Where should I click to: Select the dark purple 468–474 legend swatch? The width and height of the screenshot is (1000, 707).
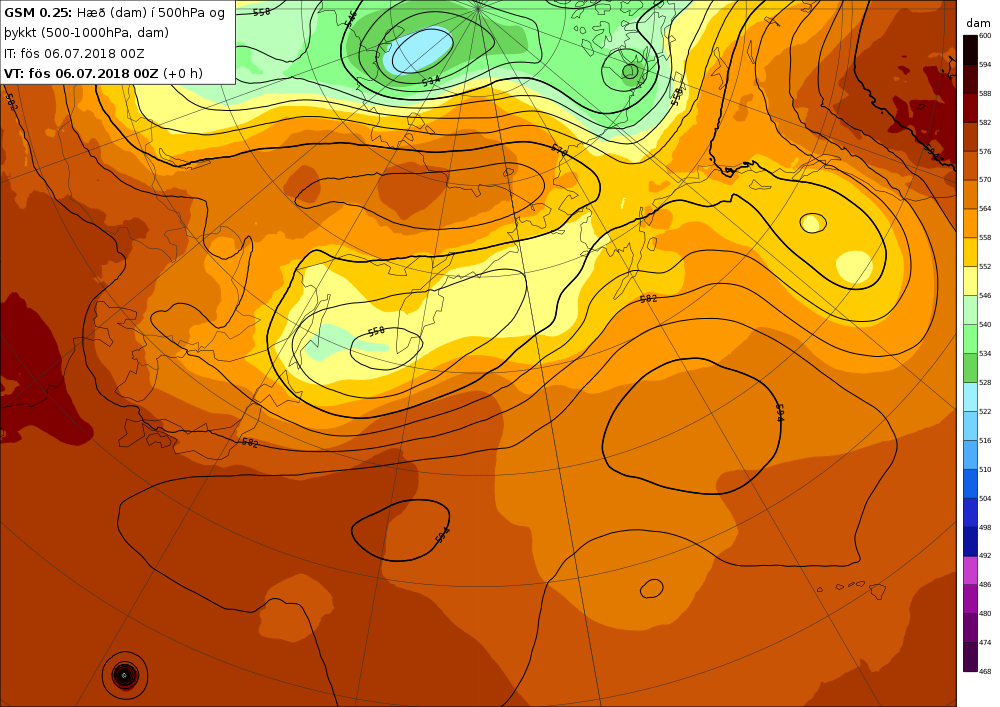(x=970, y=657)
